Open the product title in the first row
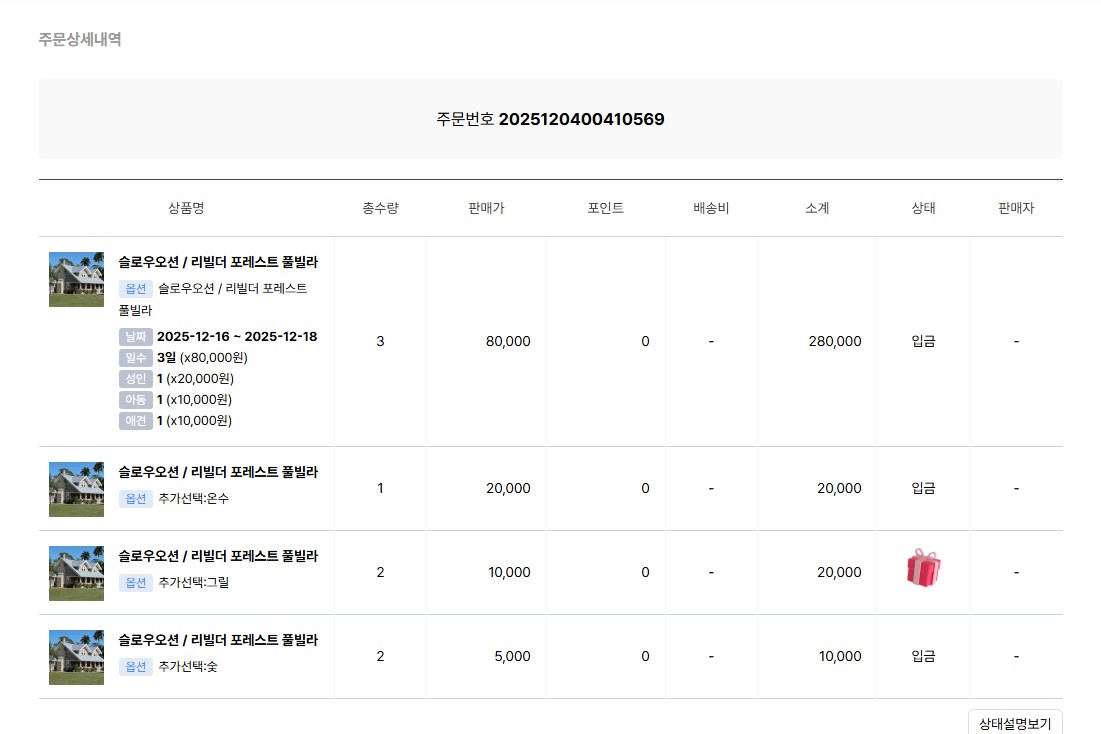The image size is (1101, 734). [x=218, y=262]
